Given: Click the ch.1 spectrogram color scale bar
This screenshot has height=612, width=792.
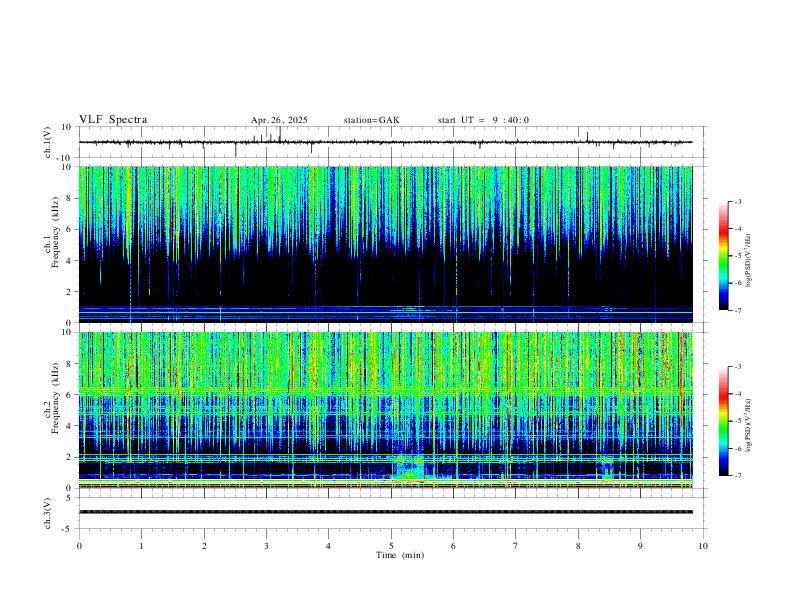Looking at the screenshot, I should tap(724, 256).
